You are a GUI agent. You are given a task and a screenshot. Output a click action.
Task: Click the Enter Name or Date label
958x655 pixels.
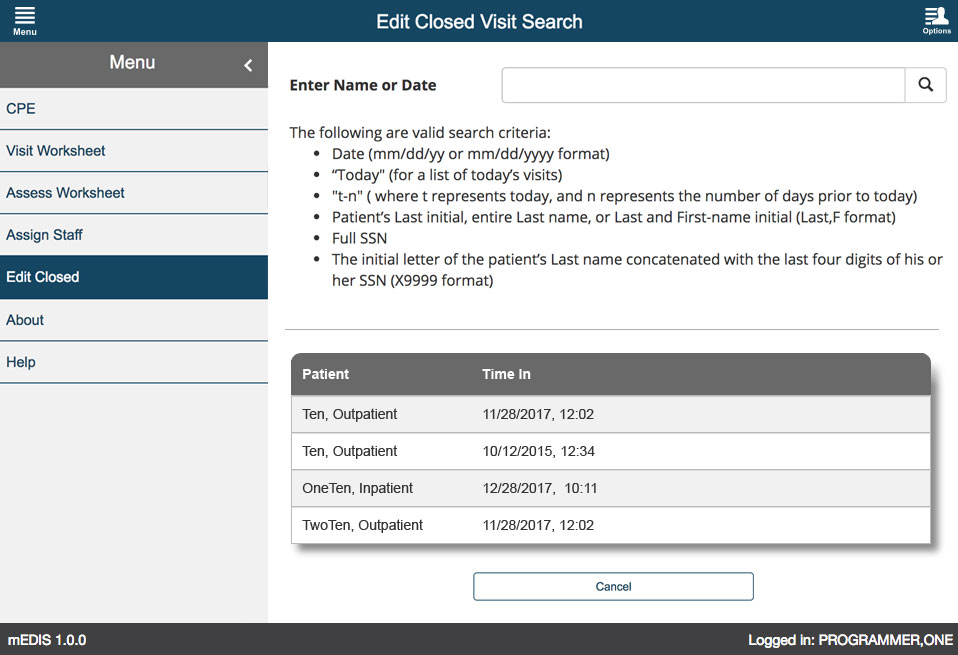coord(363,85)
